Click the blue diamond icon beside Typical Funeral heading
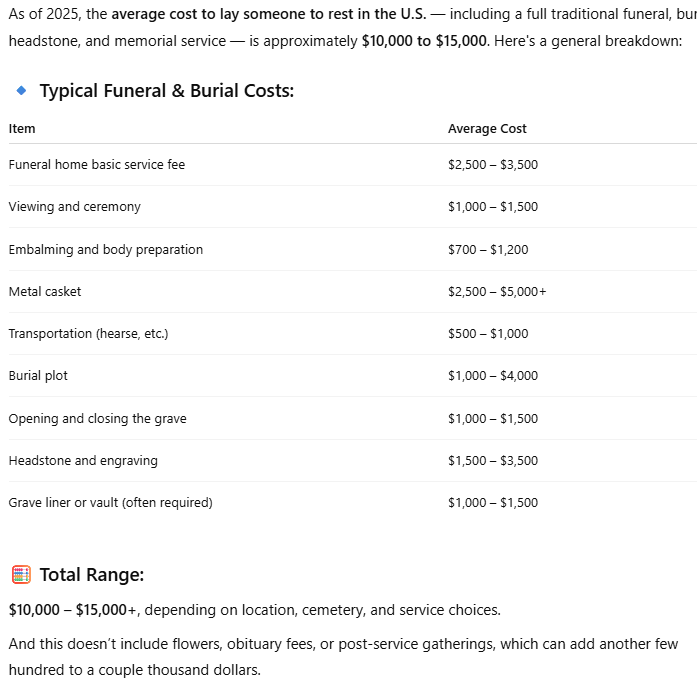Viewport: 697px width, 685px height. tap(21, 90)
